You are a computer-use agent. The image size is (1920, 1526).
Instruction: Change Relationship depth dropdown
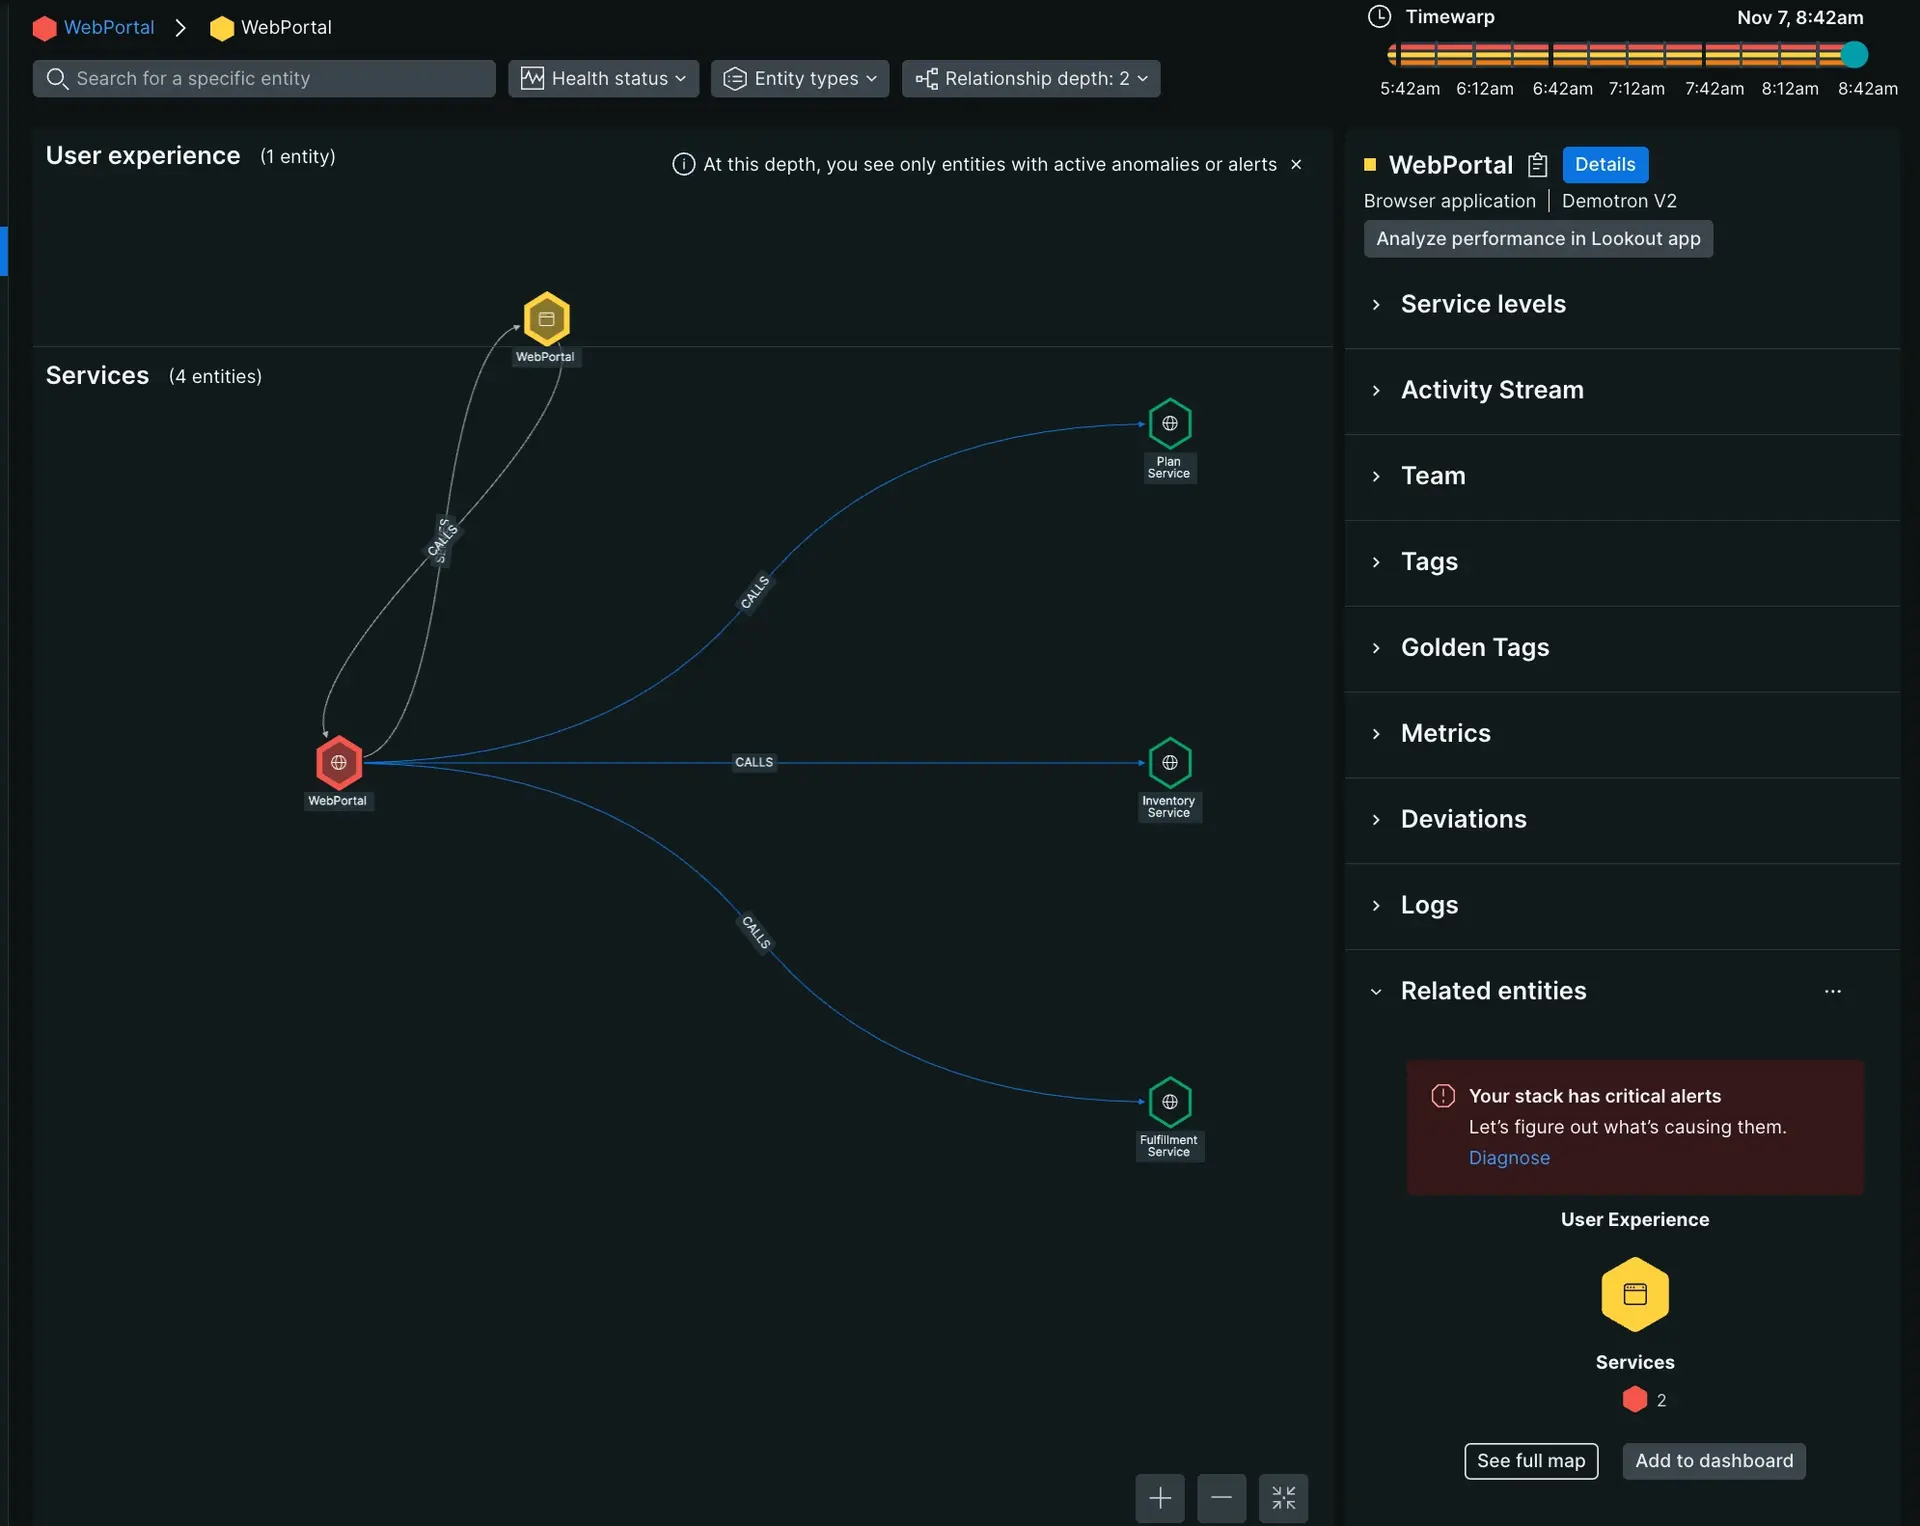click(x=1030, y=78)
